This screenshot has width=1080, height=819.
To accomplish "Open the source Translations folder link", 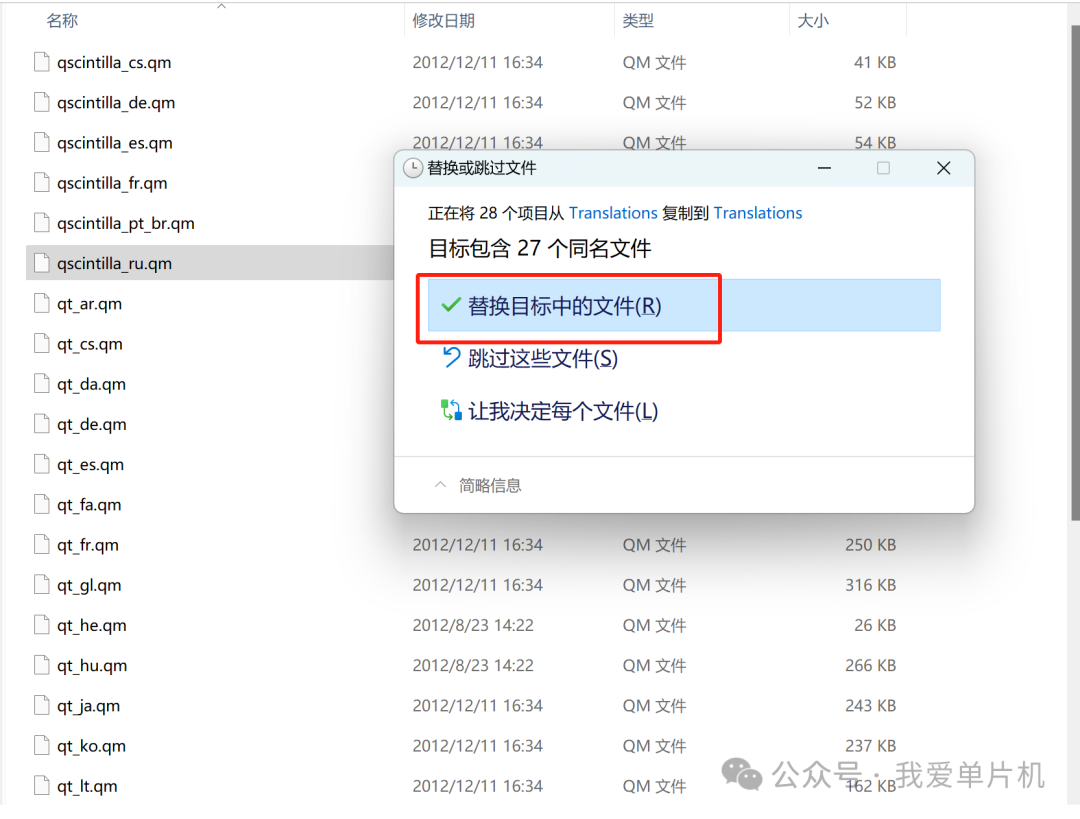I will click(x=613, y=213).
